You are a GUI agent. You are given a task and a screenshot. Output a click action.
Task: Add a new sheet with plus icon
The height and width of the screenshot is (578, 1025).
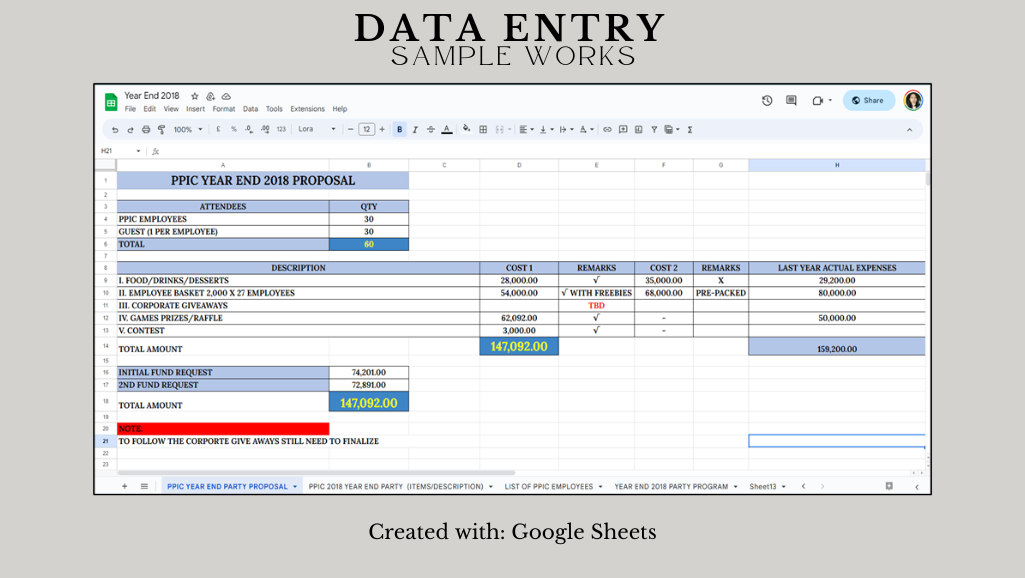[x=124, y=486]
